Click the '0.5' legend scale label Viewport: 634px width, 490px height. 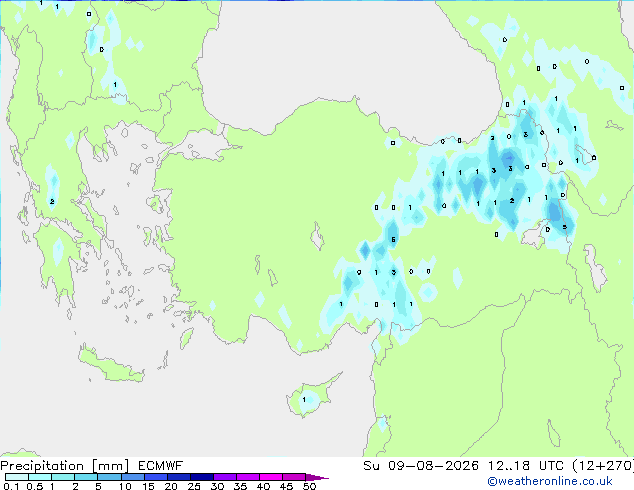[x=34, y=486]
